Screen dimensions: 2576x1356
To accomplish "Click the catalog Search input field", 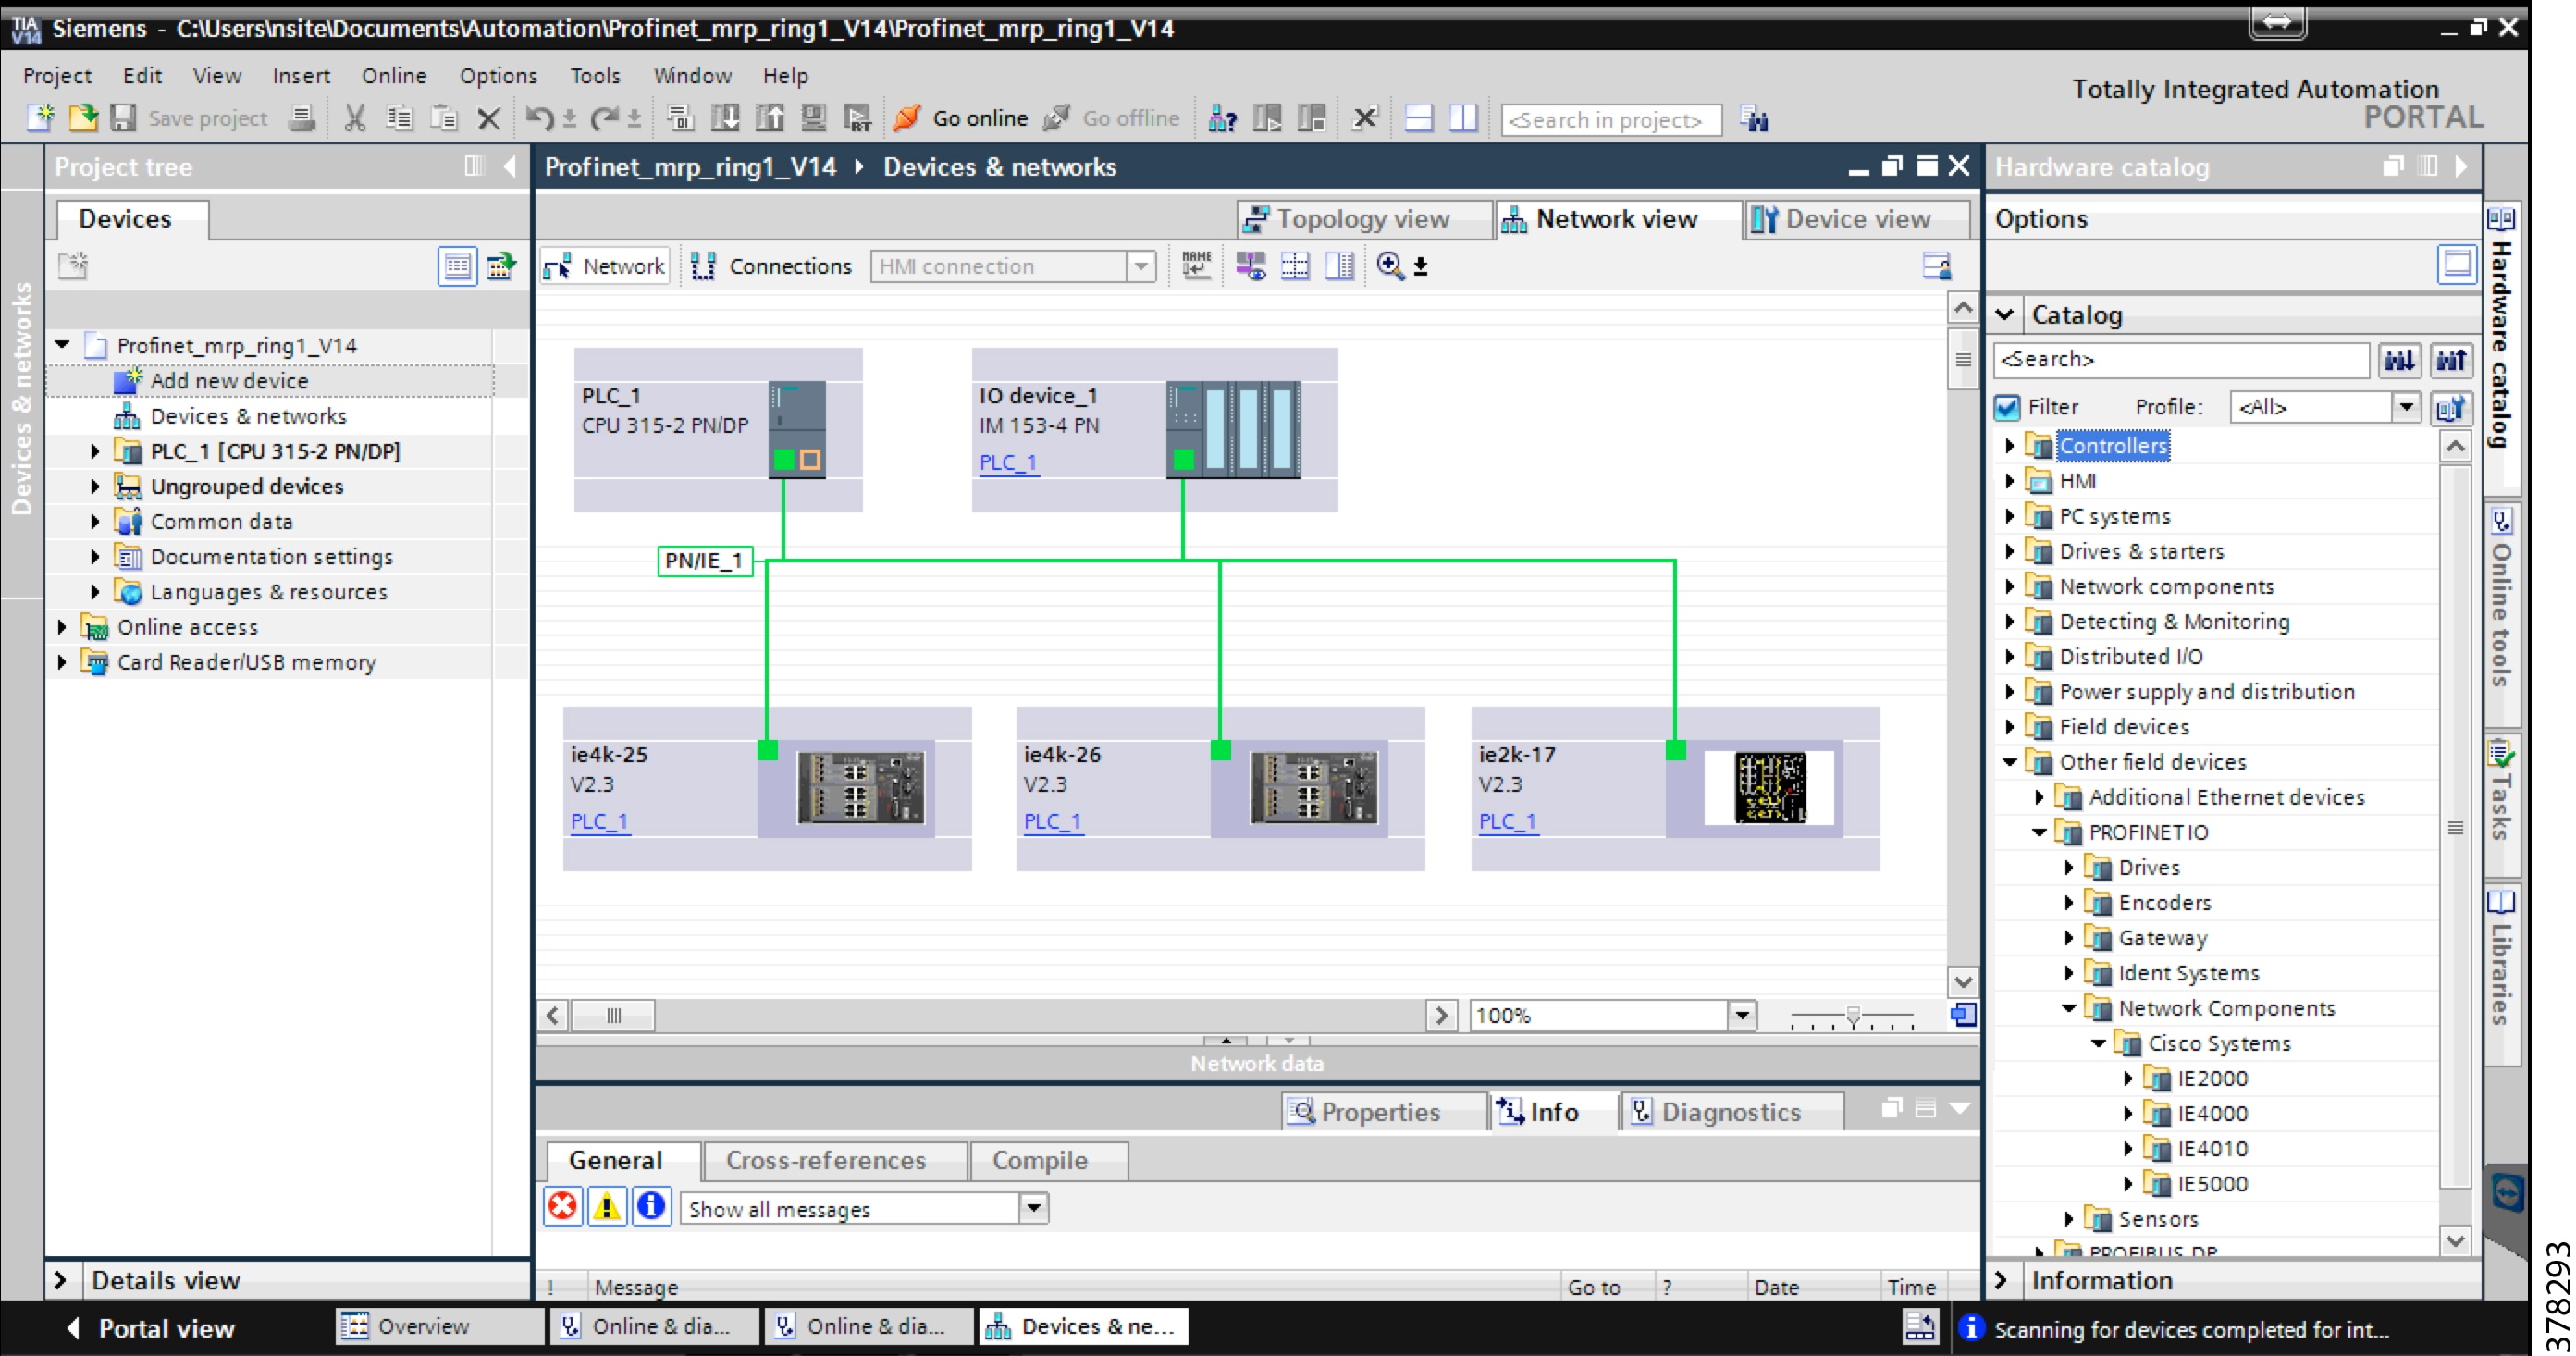I will (x=2181, y=360).
